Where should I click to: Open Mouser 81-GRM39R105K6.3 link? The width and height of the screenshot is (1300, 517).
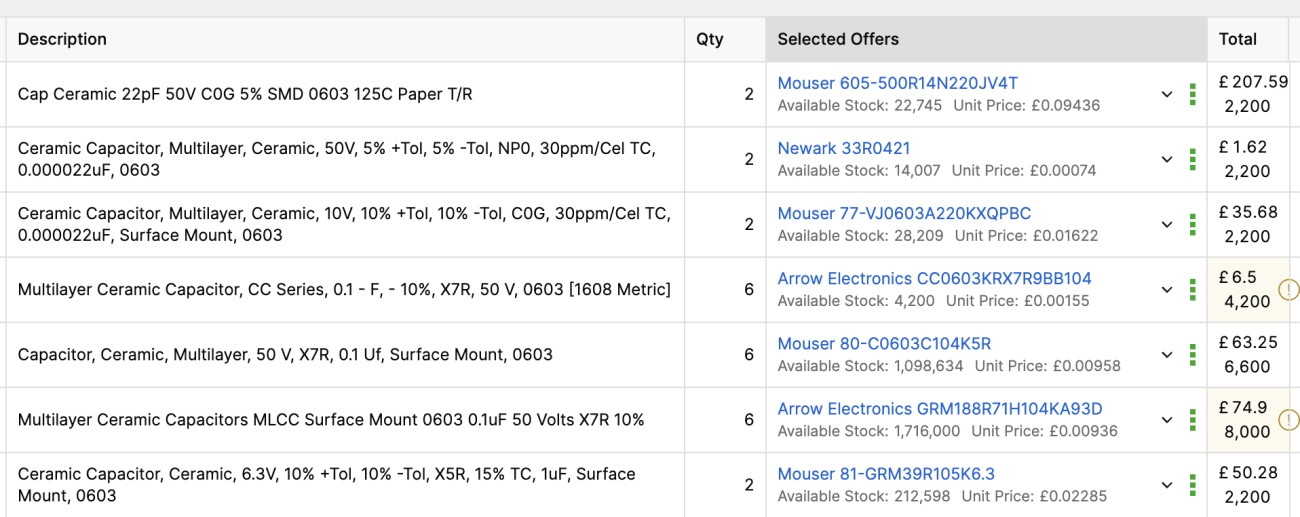click(x=886, y=473)
